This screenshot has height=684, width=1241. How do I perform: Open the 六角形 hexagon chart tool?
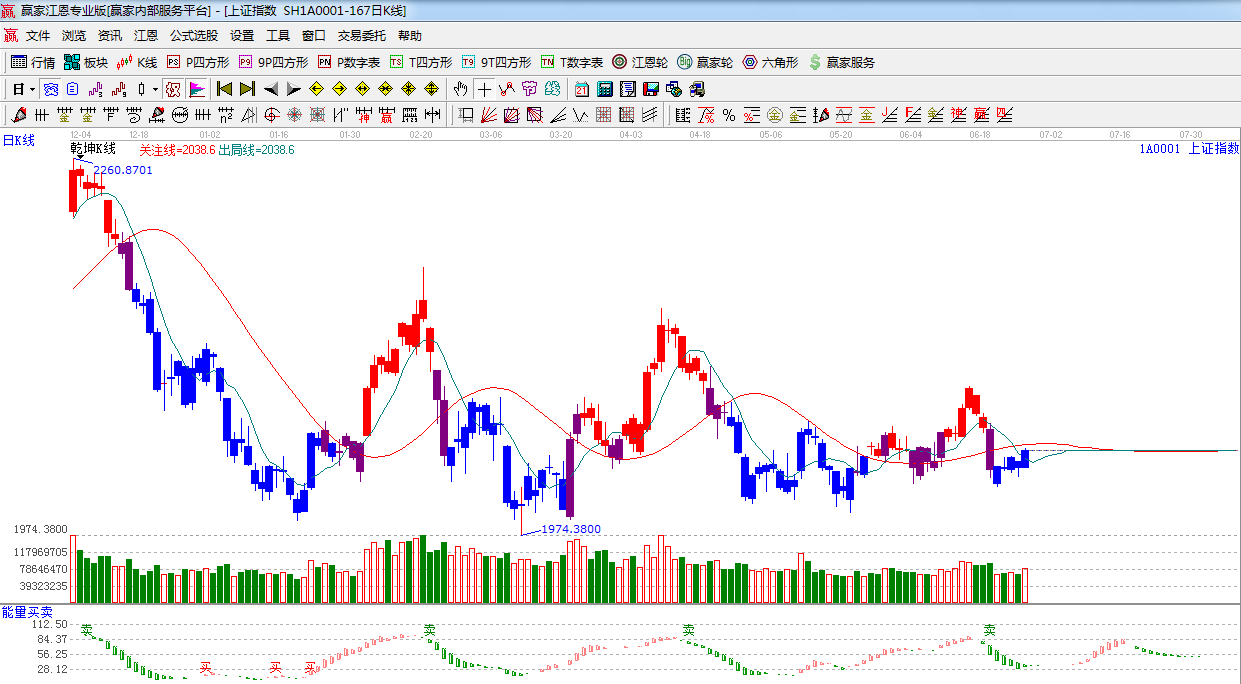[770, 62]
